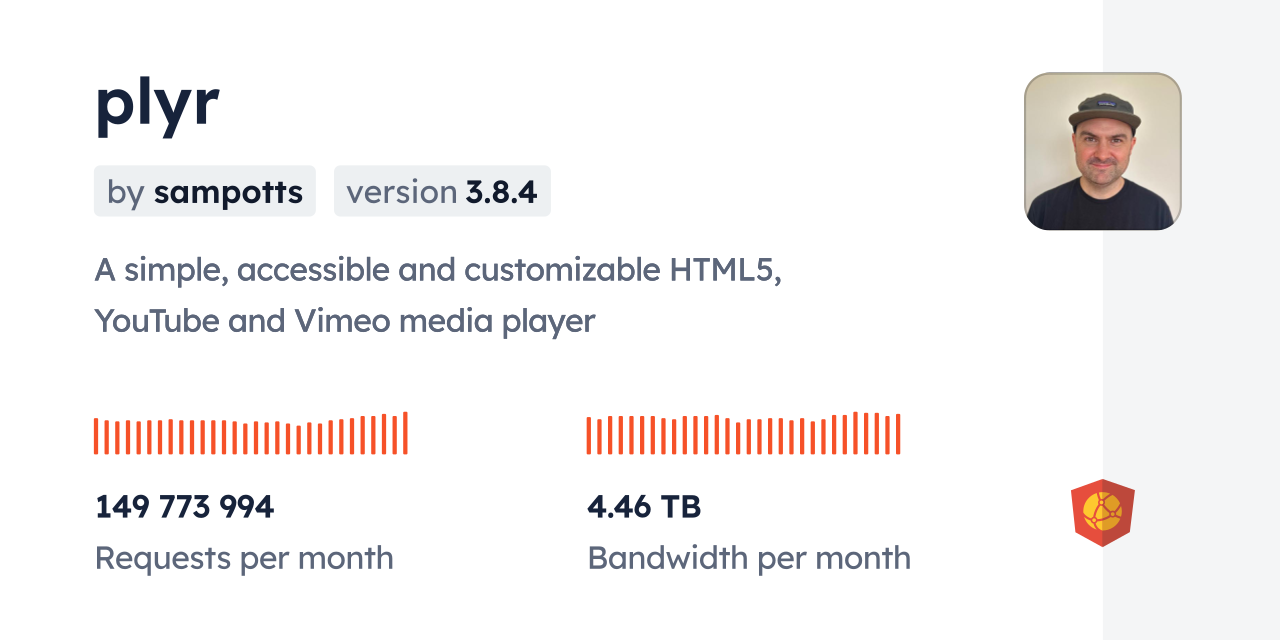Click the last bar in requests chart
This screenshot has height=640, width=1280.
coord(405,433)
